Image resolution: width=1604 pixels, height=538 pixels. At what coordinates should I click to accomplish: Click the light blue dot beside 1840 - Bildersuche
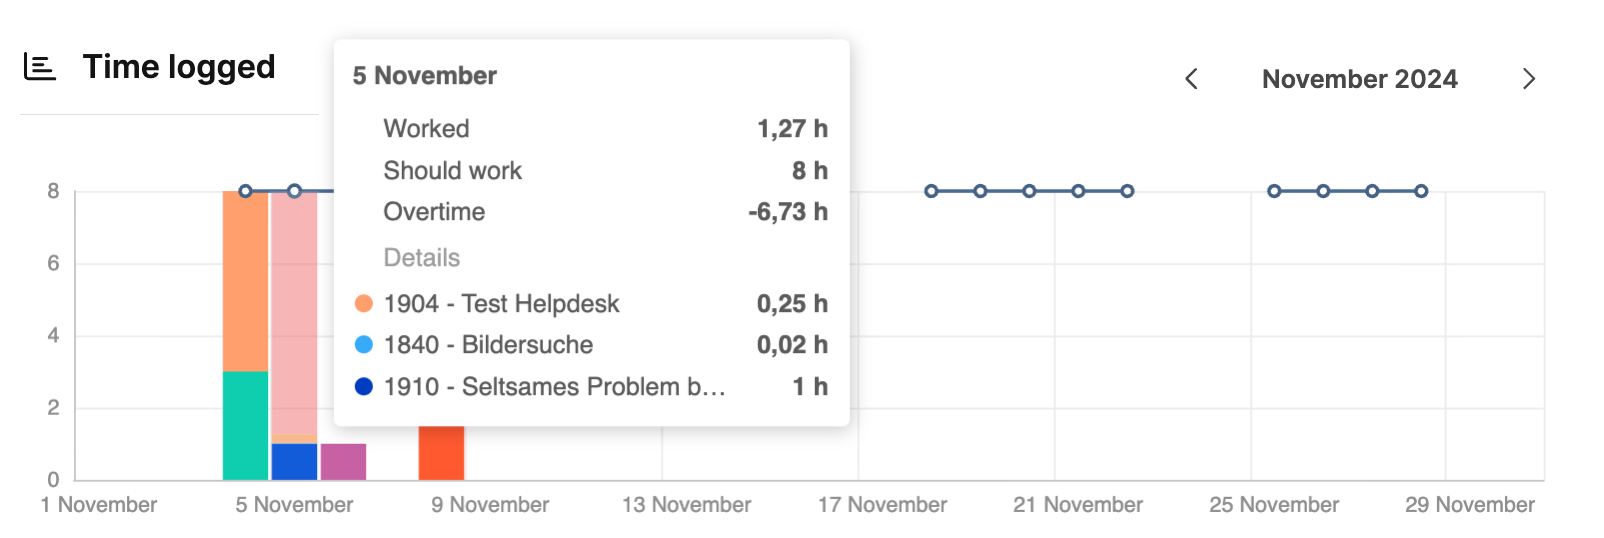(364, 344)
